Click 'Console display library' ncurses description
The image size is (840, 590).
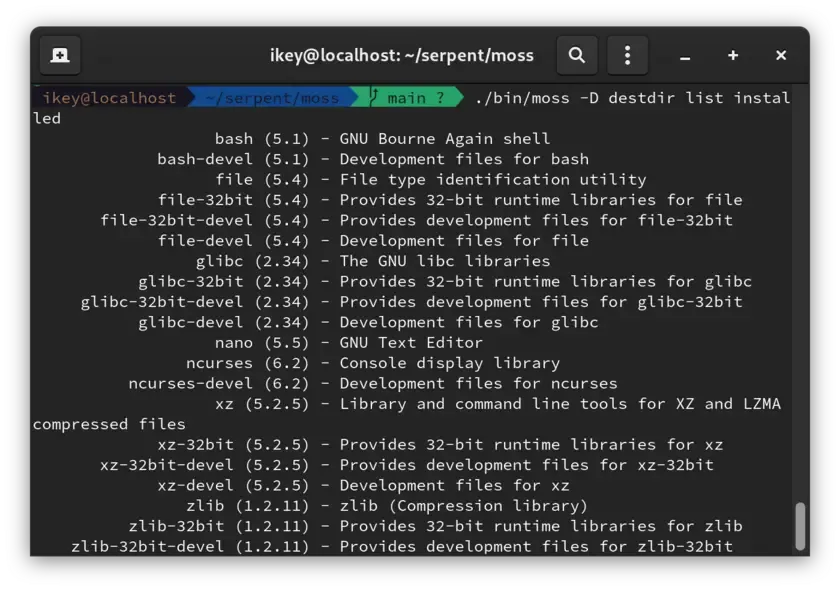click(x=449, y=363)
